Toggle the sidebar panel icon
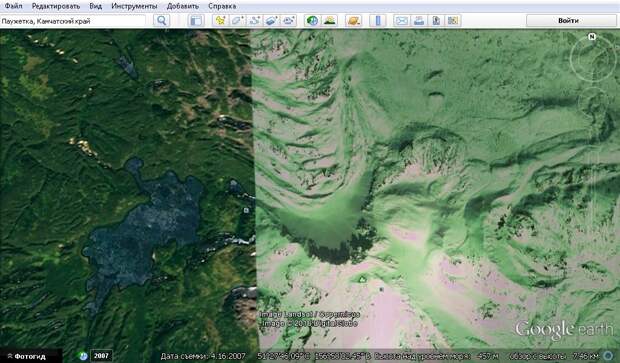The height and width of the screenshot is (363, 620). pos(196,21)
